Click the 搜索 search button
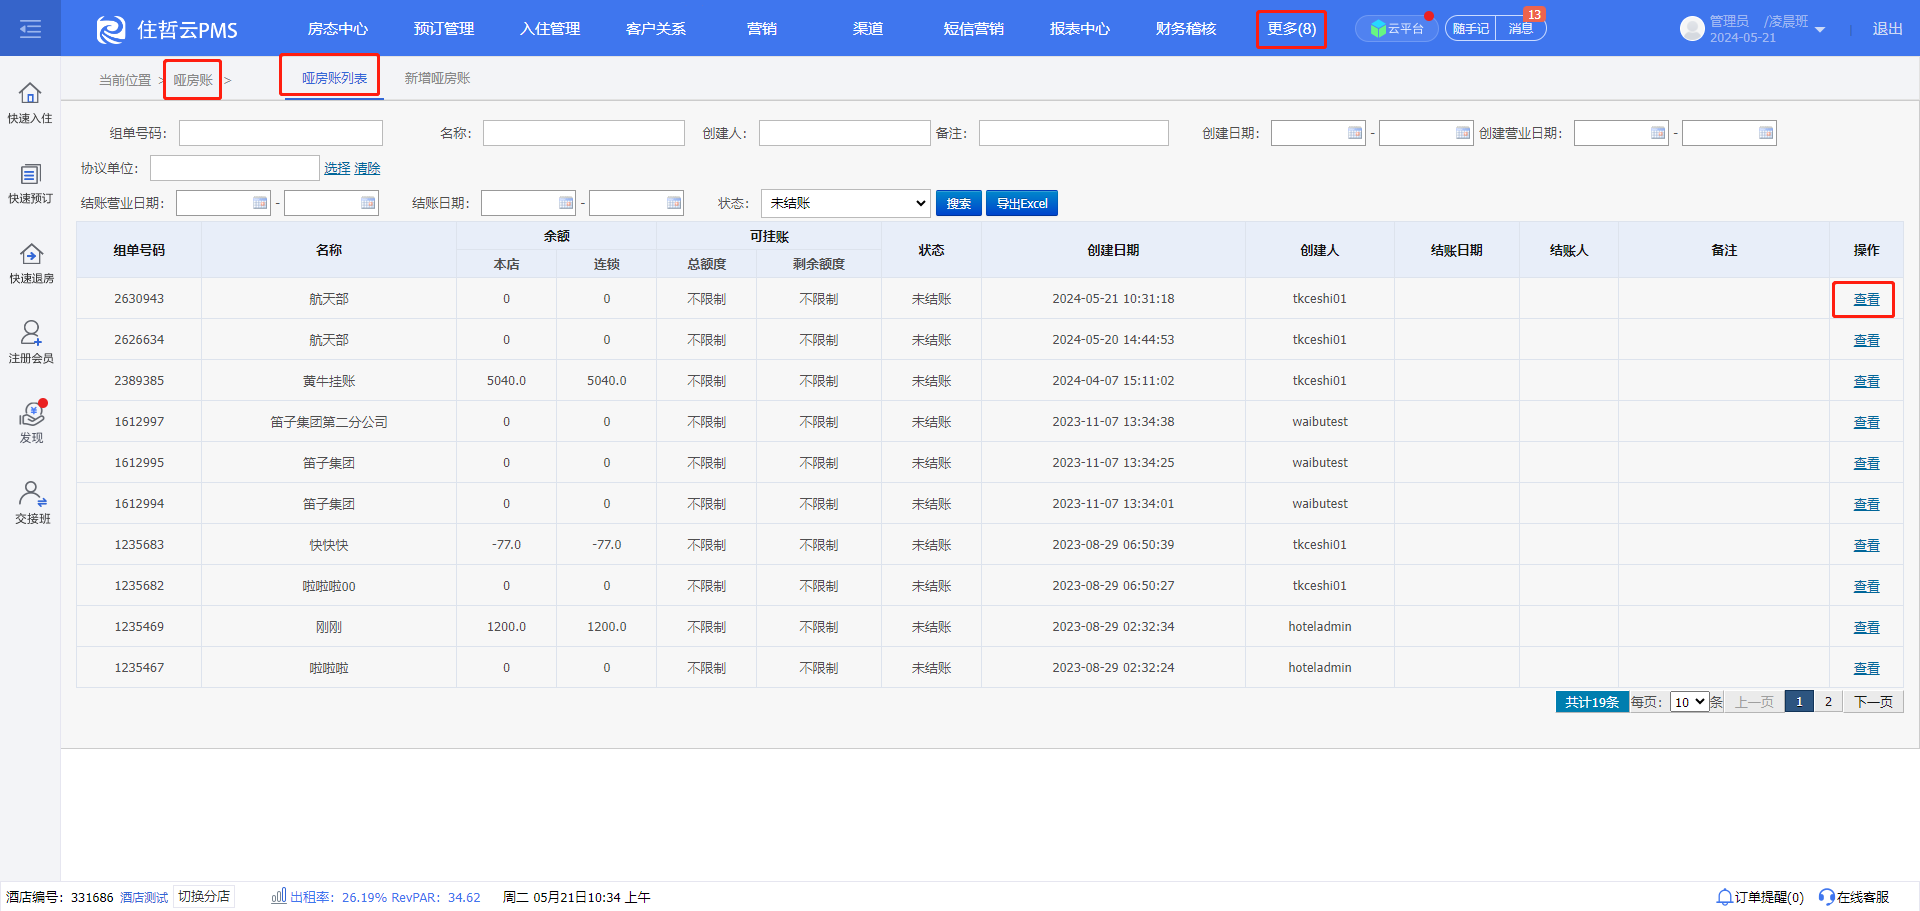 coord(958,203)
